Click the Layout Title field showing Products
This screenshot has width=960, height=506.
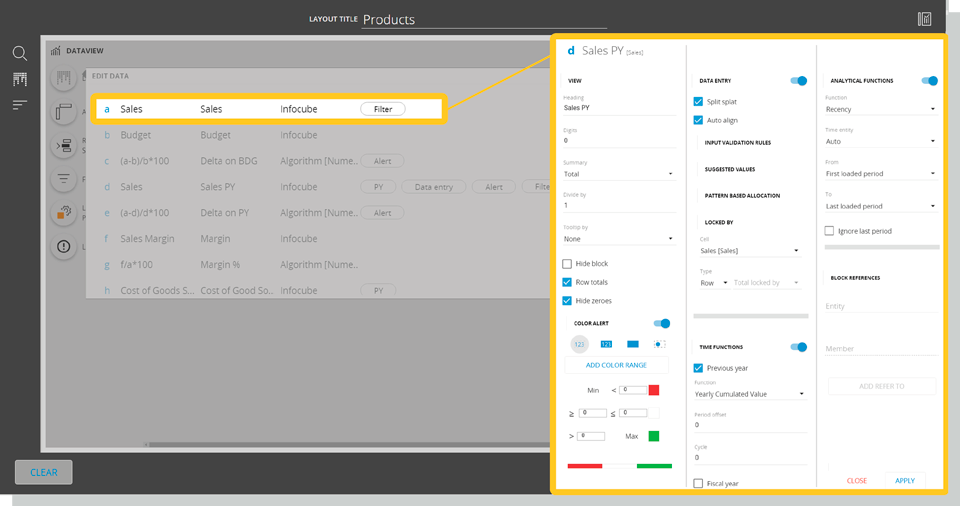[484, 20]
